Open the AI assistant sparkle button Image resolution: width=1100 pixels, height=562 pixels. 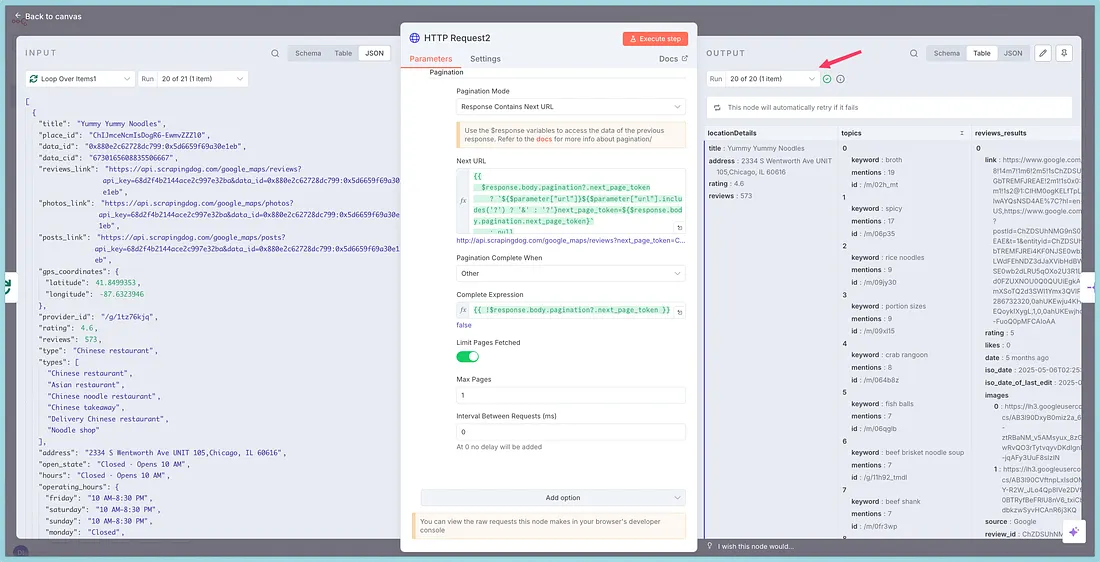point(1072,532)
